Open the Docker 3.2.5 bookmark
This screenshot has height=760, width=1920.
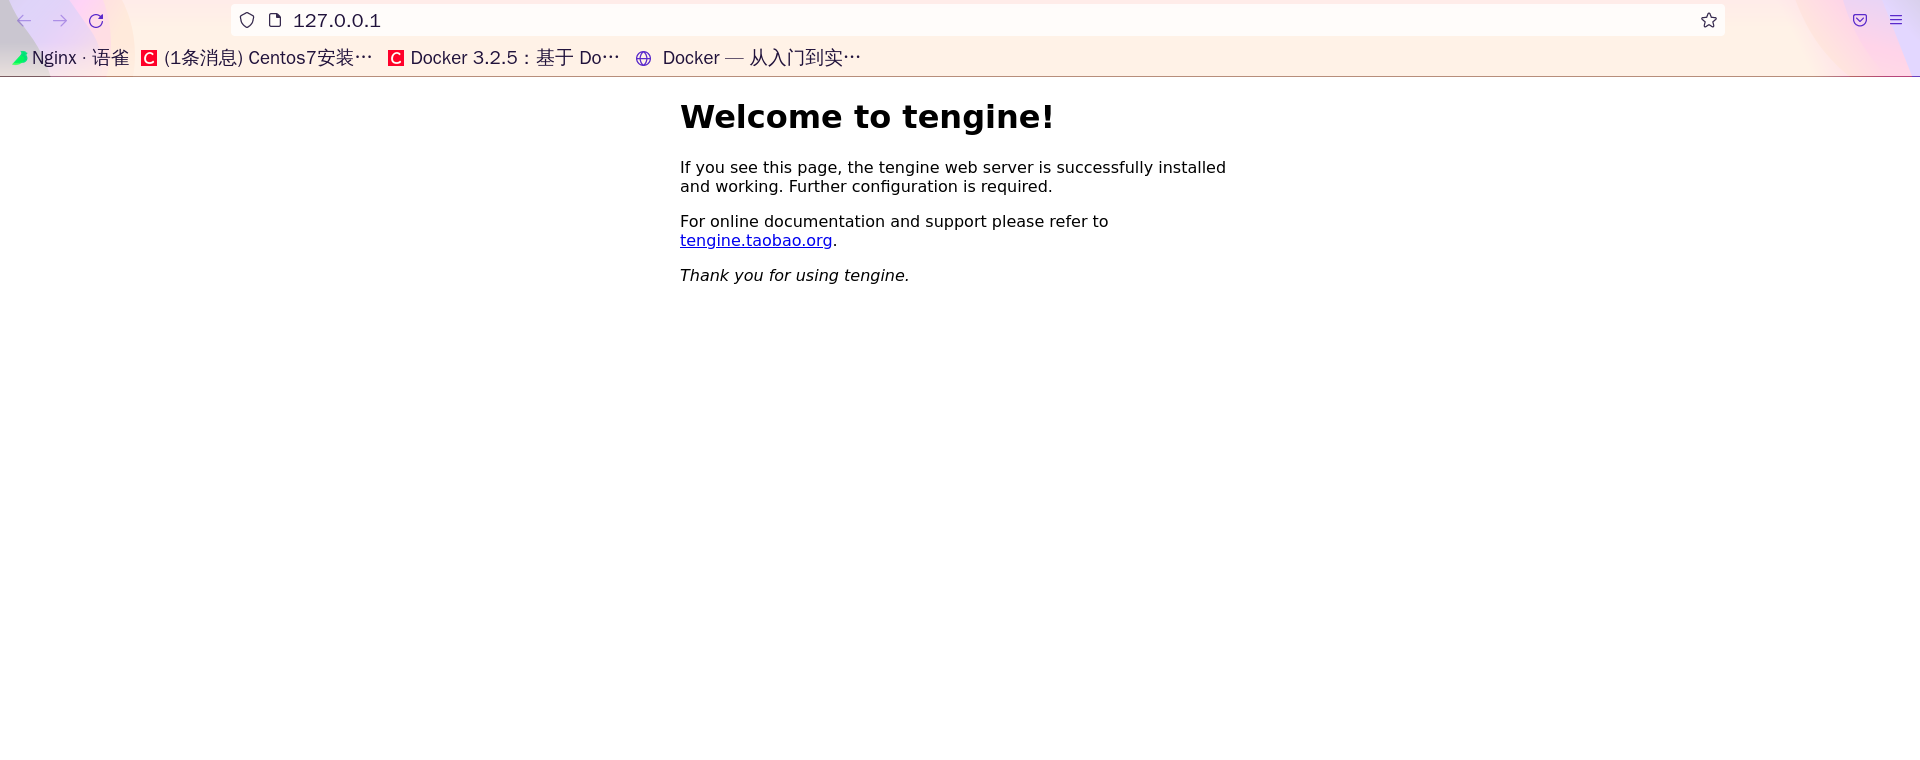point(504,58)
